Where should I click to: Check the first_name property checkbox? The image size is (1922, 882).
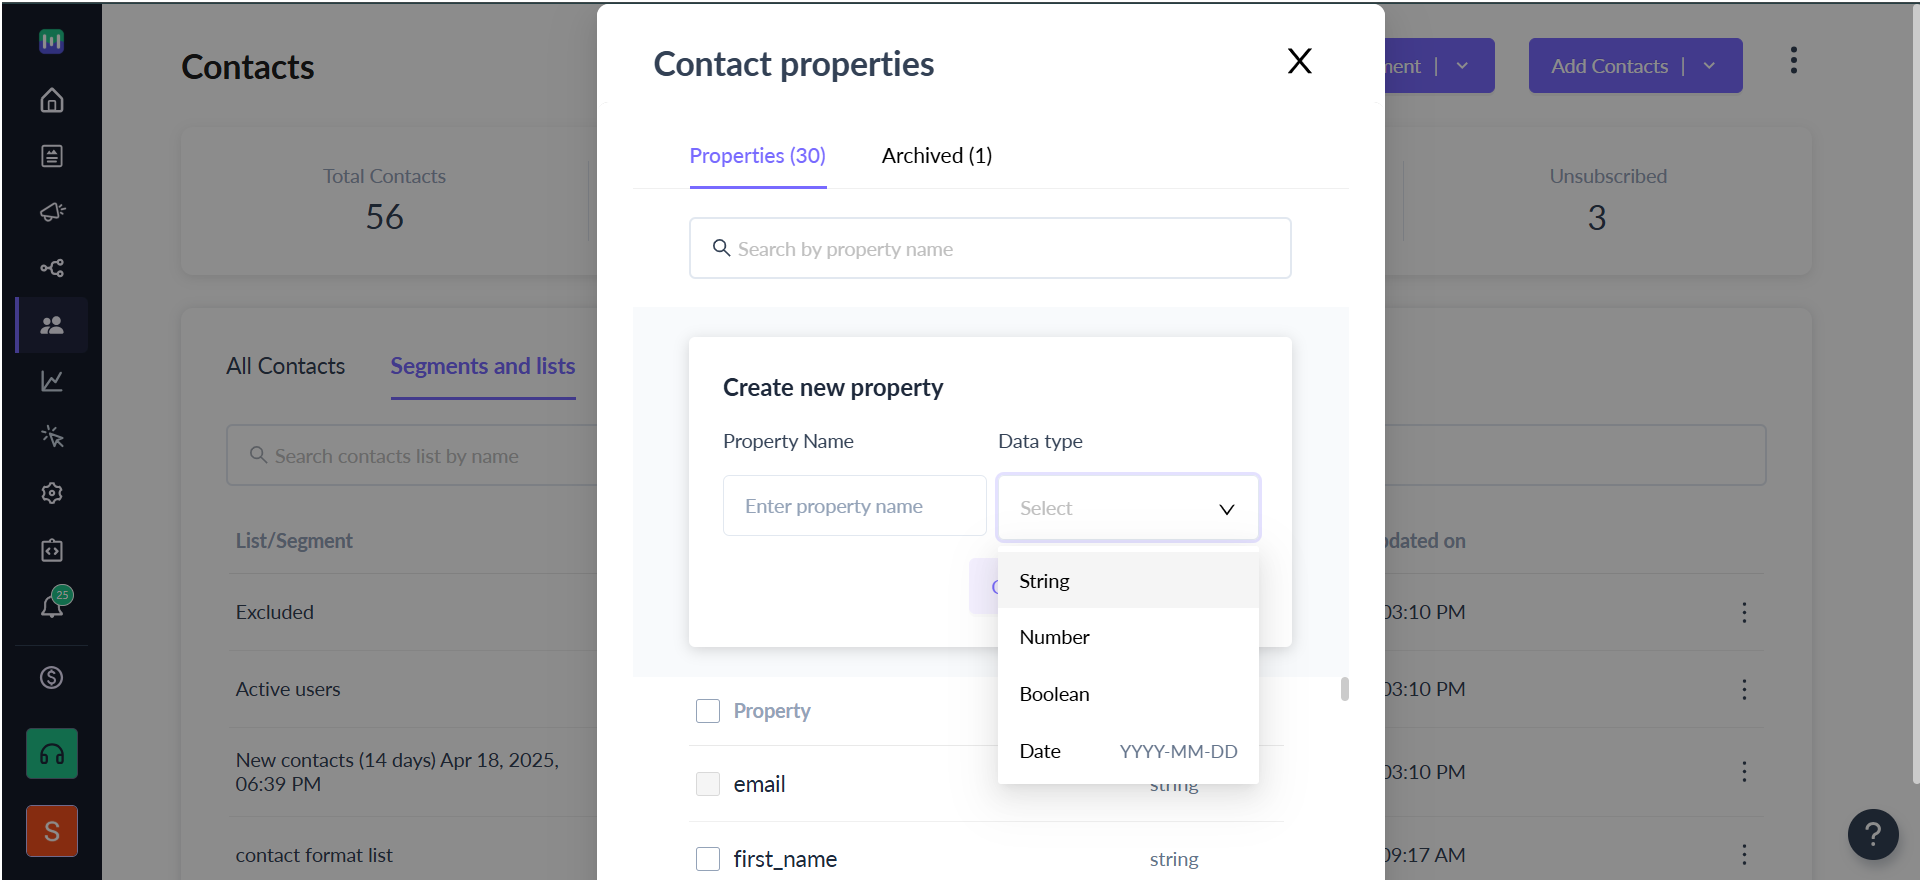[x=708, y=859]
